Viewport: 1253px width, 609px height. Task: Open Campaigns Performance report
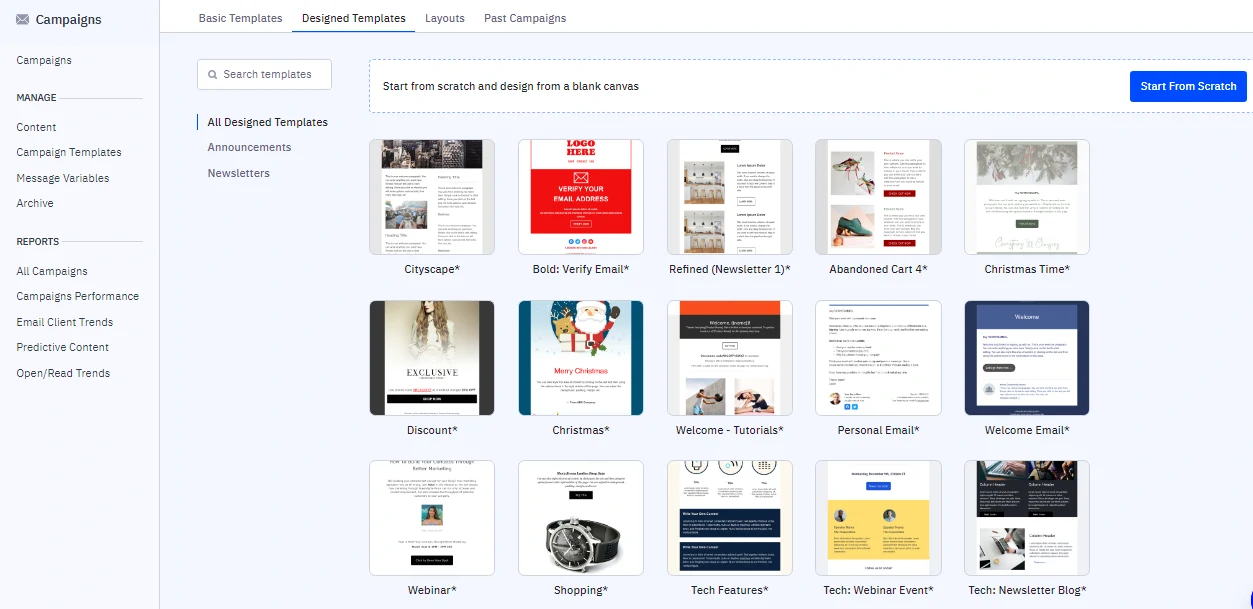[78, 296]
